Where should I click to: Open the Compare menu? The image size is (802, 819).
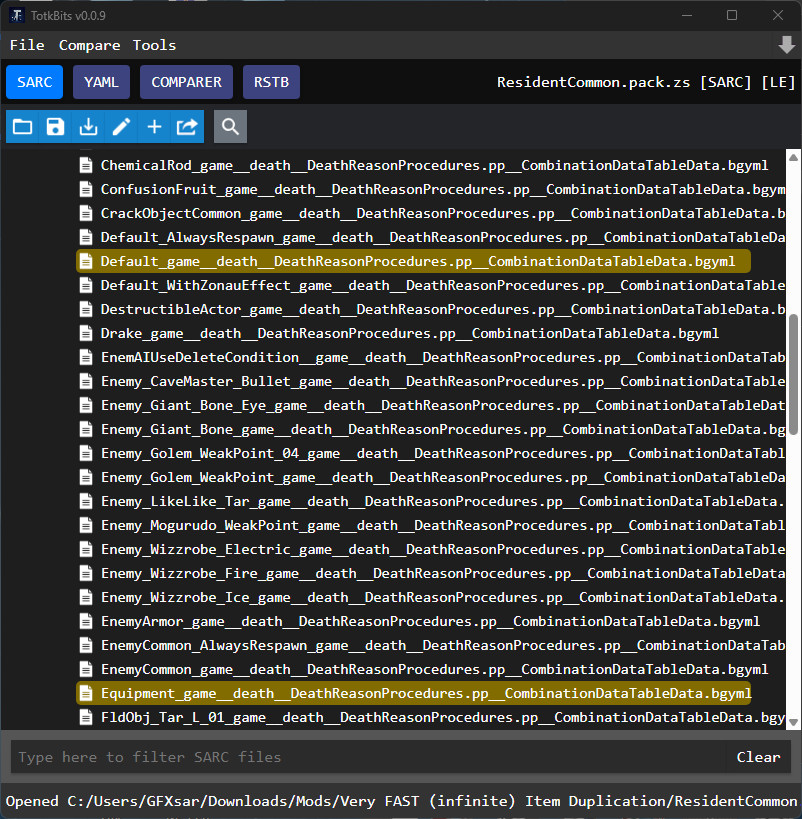(x=89, y=45)
